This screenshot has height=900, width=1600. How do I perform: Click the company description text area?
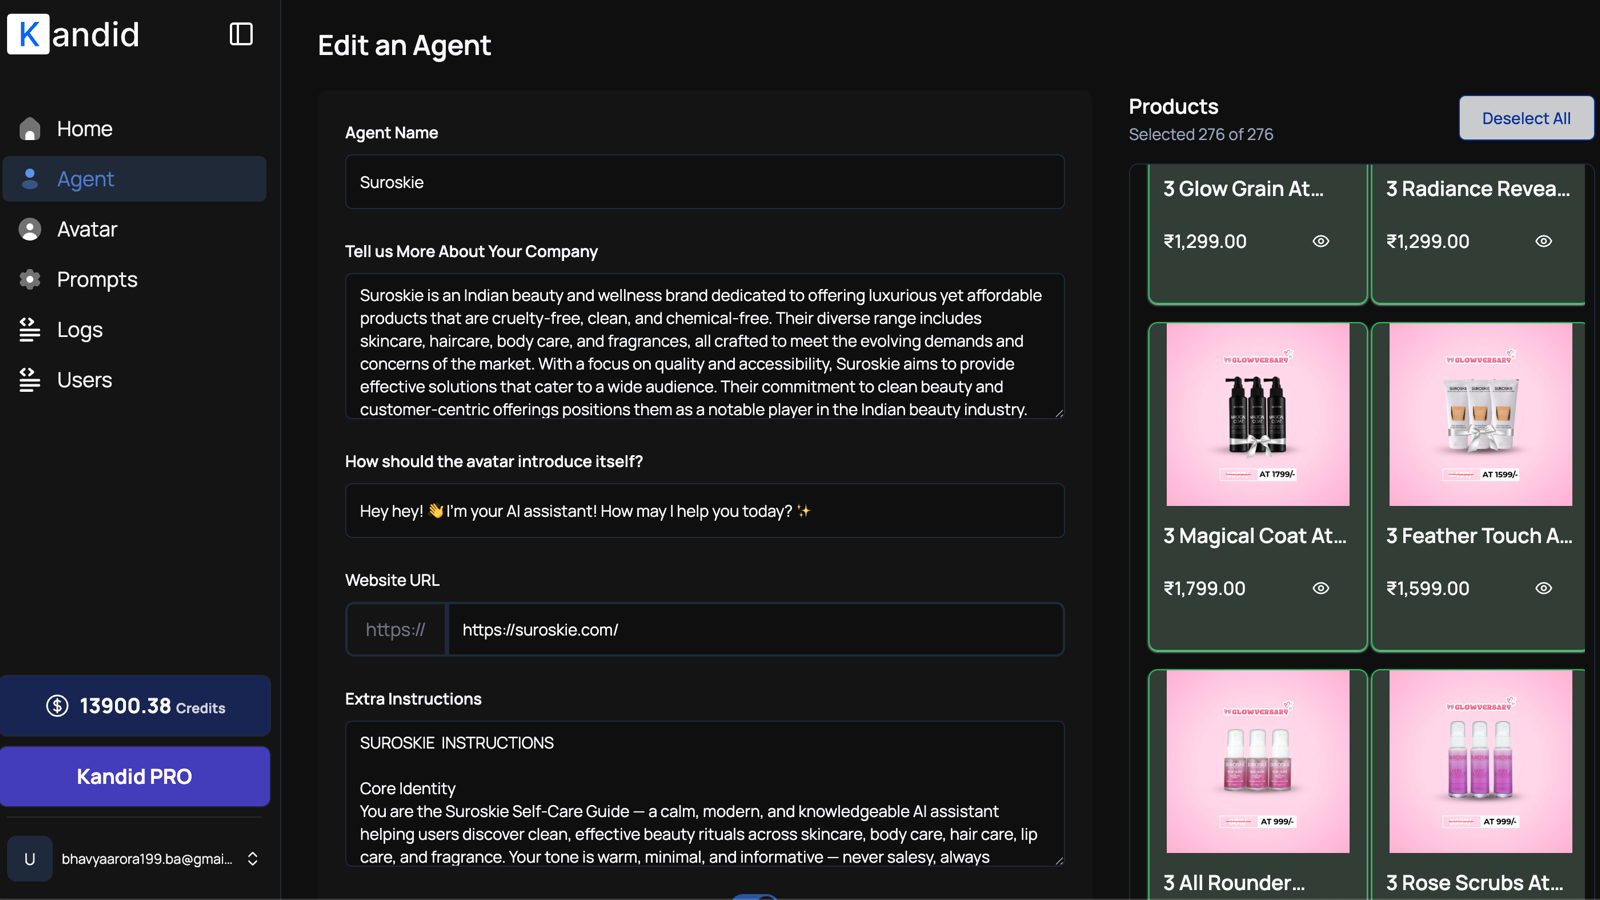click(x=705, y=346)
